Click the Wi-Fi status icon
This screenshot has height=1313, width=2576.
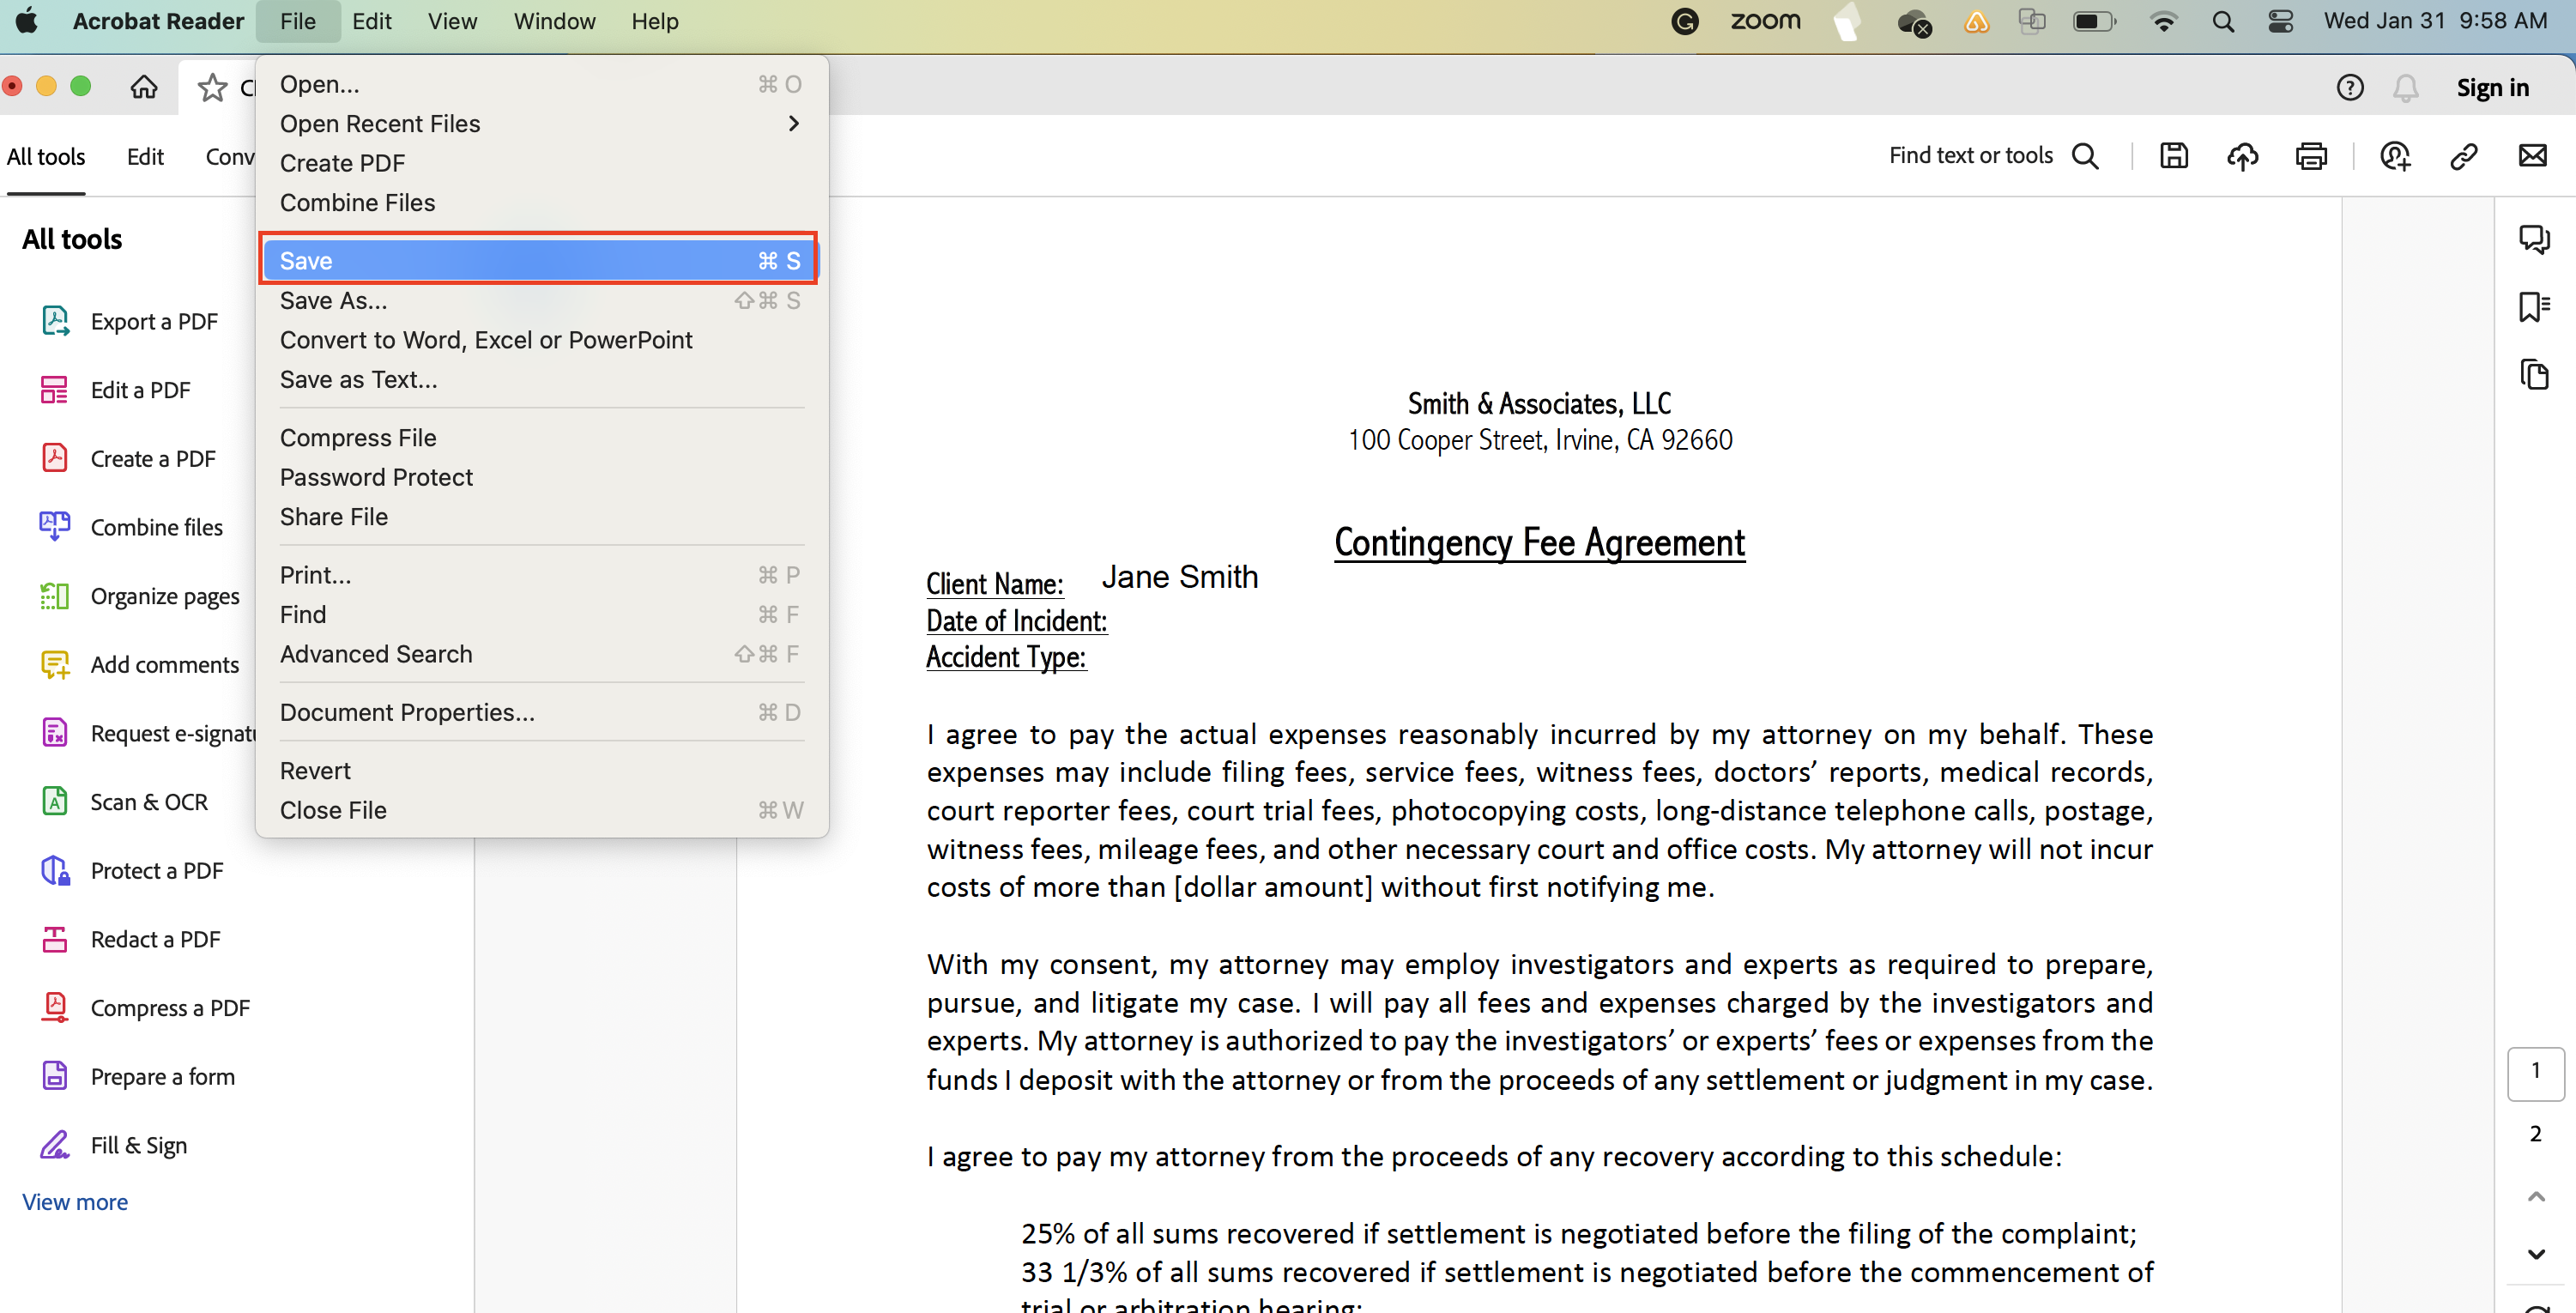[2163, 21]
